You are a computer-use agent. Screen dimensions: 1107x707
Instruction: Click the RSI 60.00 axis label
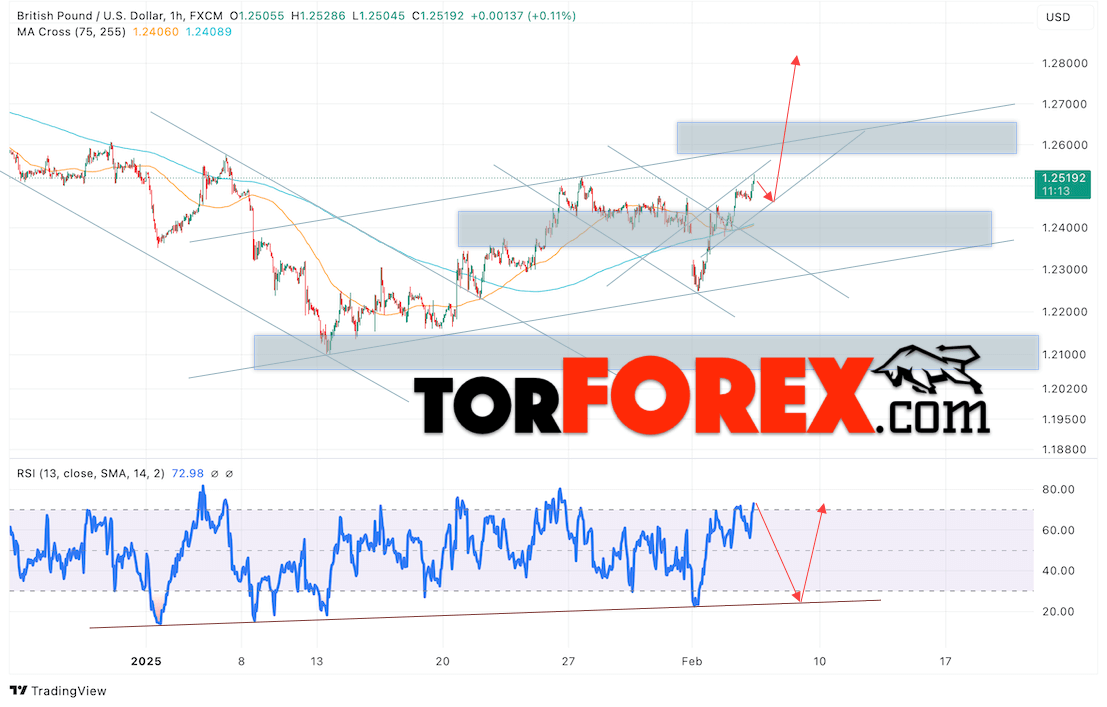pos(1058,530)
